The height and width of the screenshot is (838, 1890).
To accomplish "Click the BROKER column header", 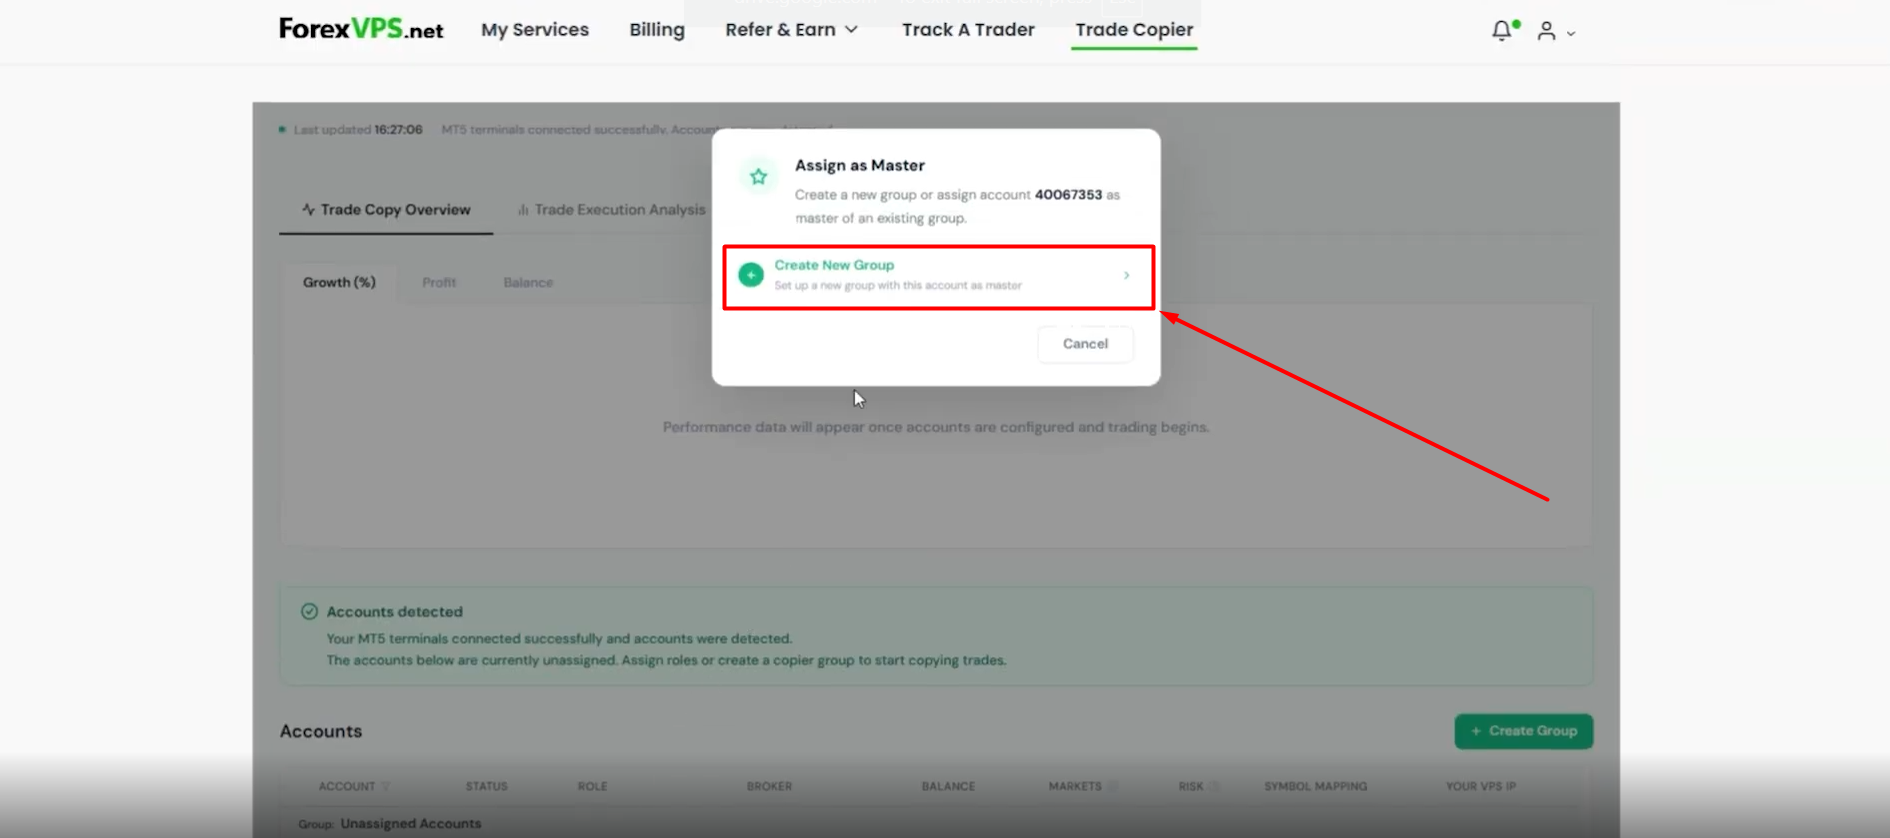I will (769, 786).
